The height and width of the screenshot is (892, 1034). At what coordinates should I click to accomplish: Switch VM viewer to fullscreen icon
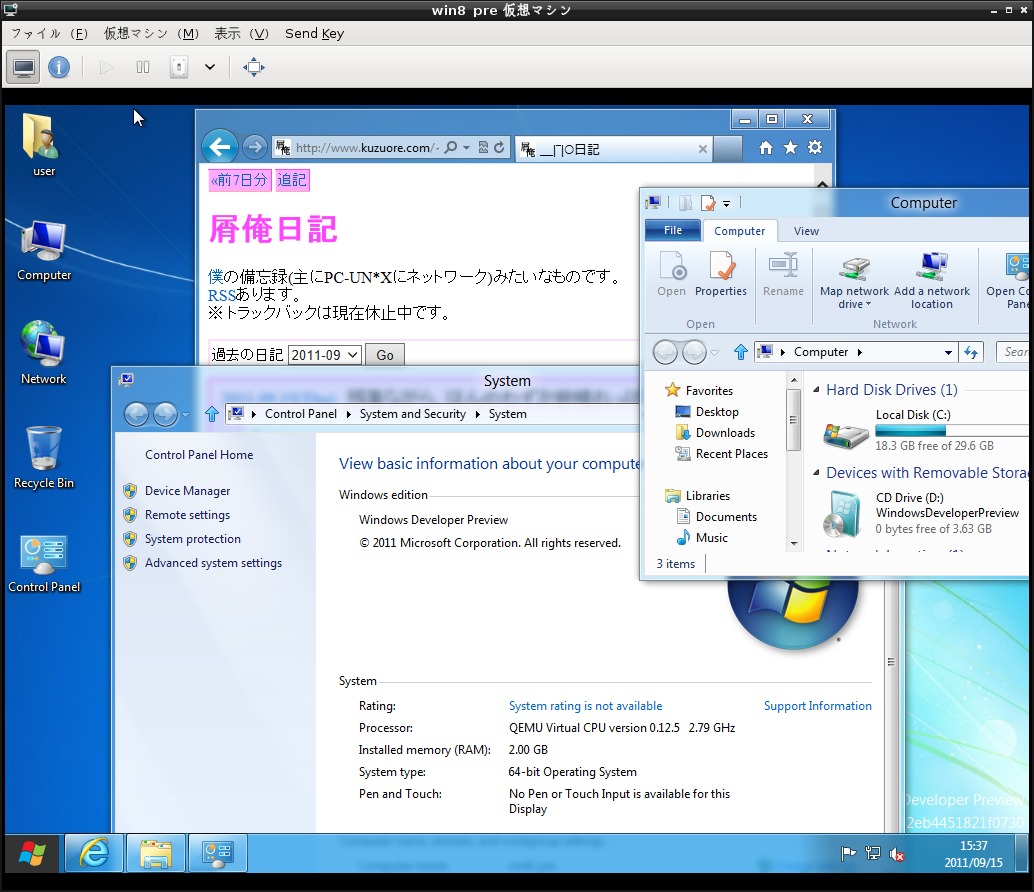(254, 67)
